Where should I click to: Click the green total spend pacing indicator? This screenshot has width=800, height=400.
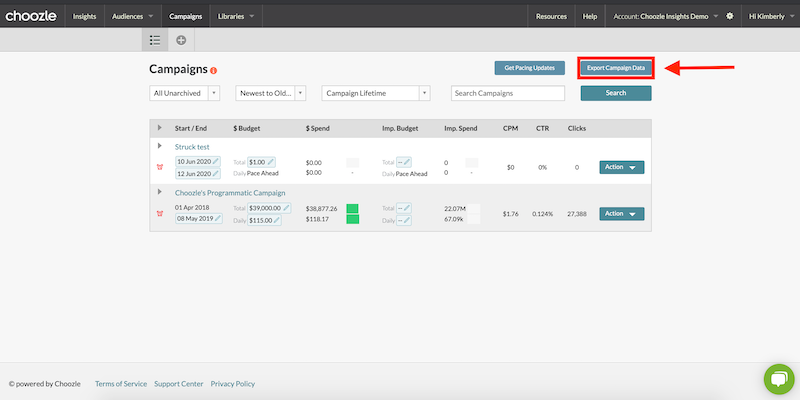(352, 208)
